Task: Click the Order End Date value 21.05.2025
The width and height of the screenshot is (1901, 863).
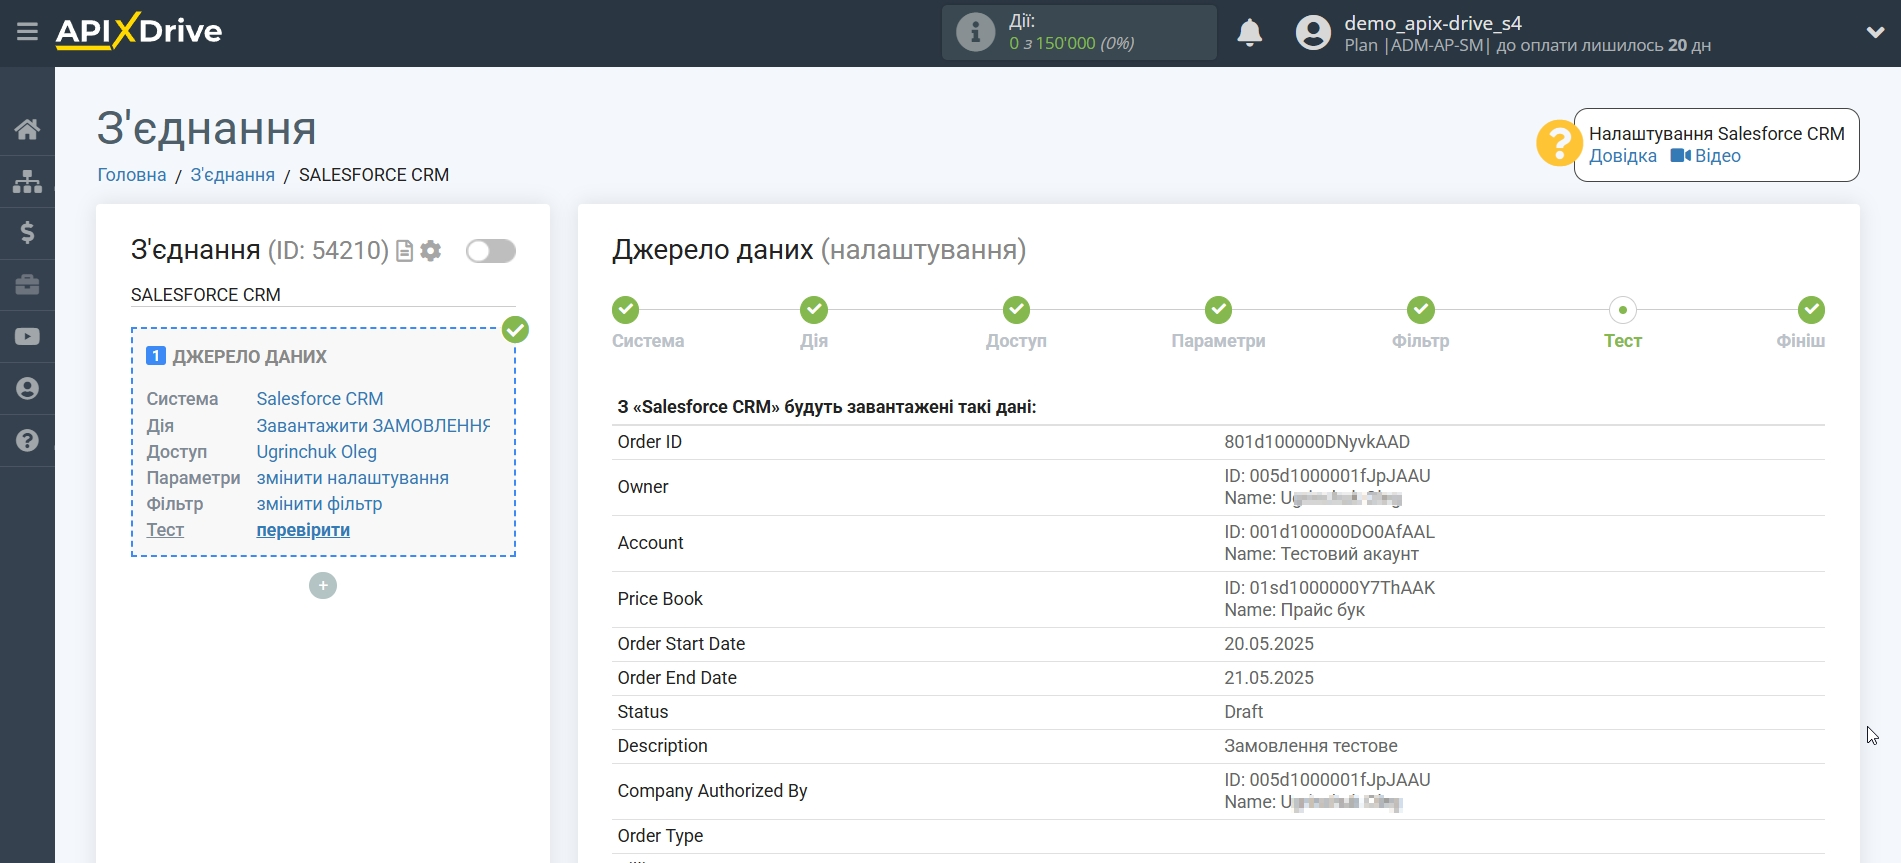Action: (1268, 678)
